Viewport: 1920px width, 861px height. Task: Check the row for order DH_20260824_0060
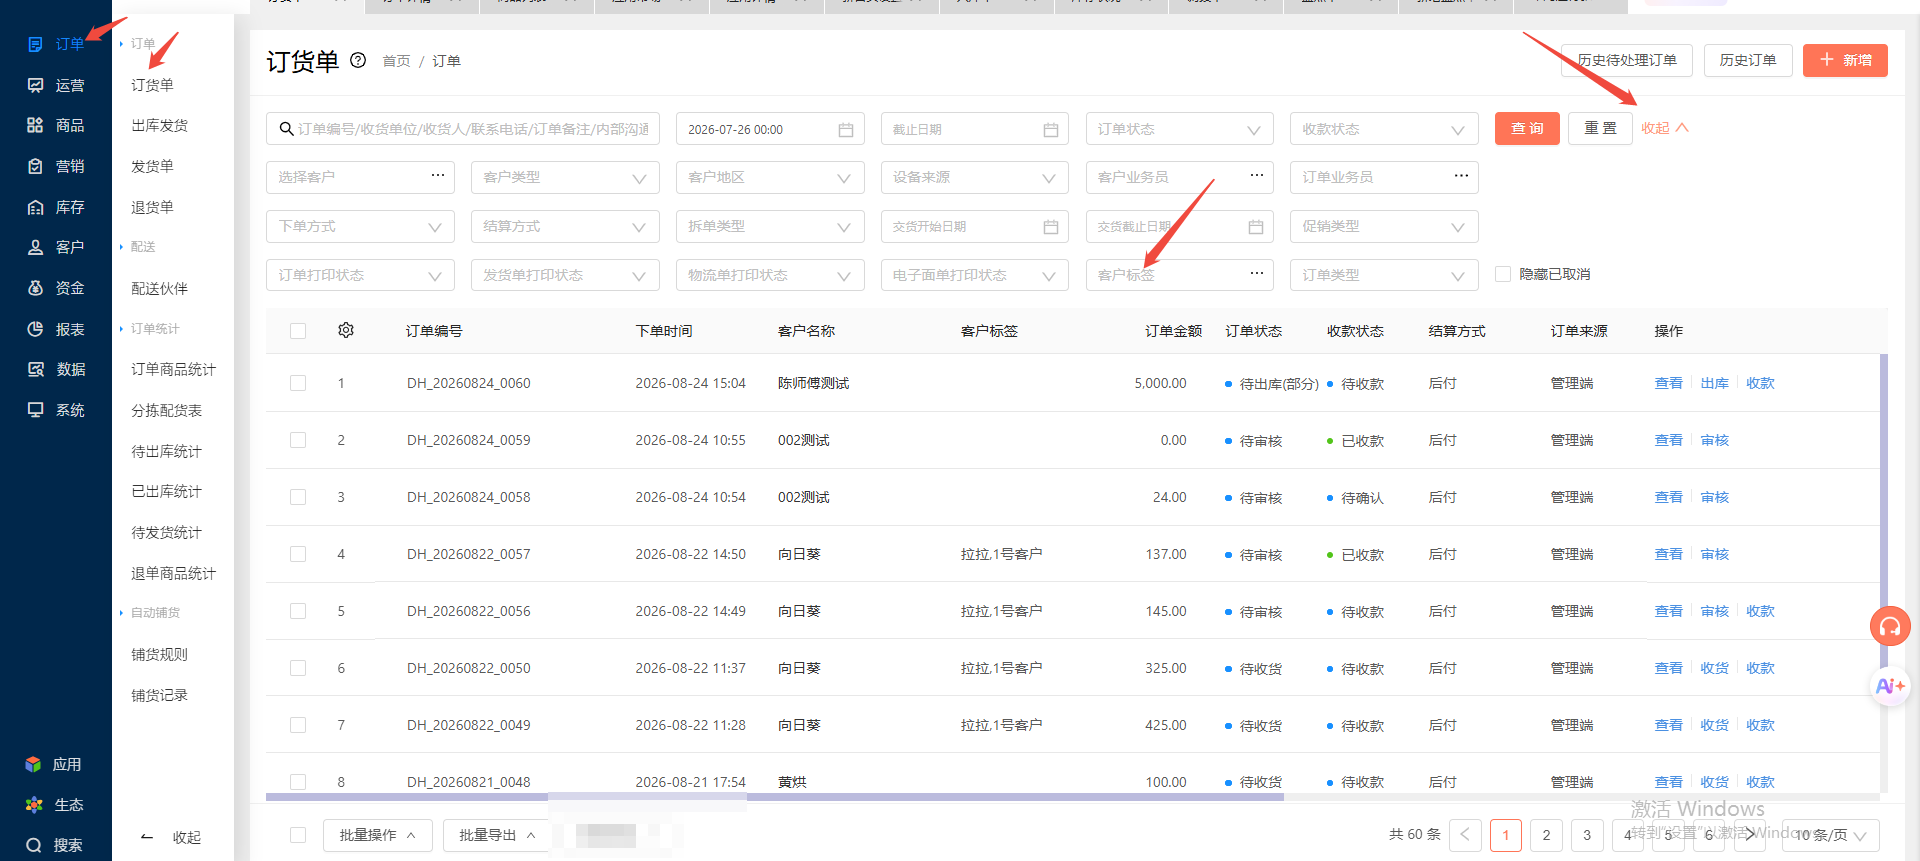tap(298, 383)
